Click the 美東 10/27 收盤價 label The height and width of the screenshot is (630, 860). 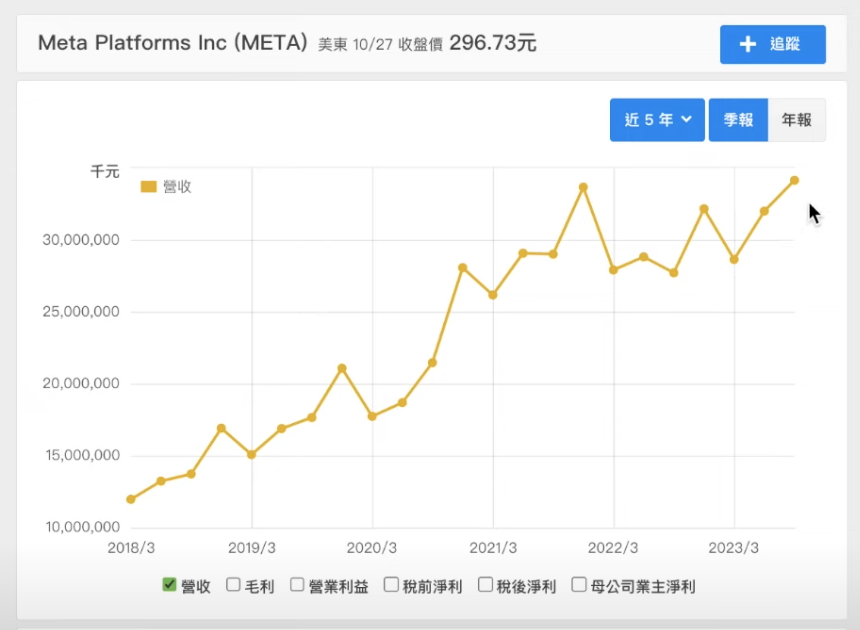[x=380, y=44]
